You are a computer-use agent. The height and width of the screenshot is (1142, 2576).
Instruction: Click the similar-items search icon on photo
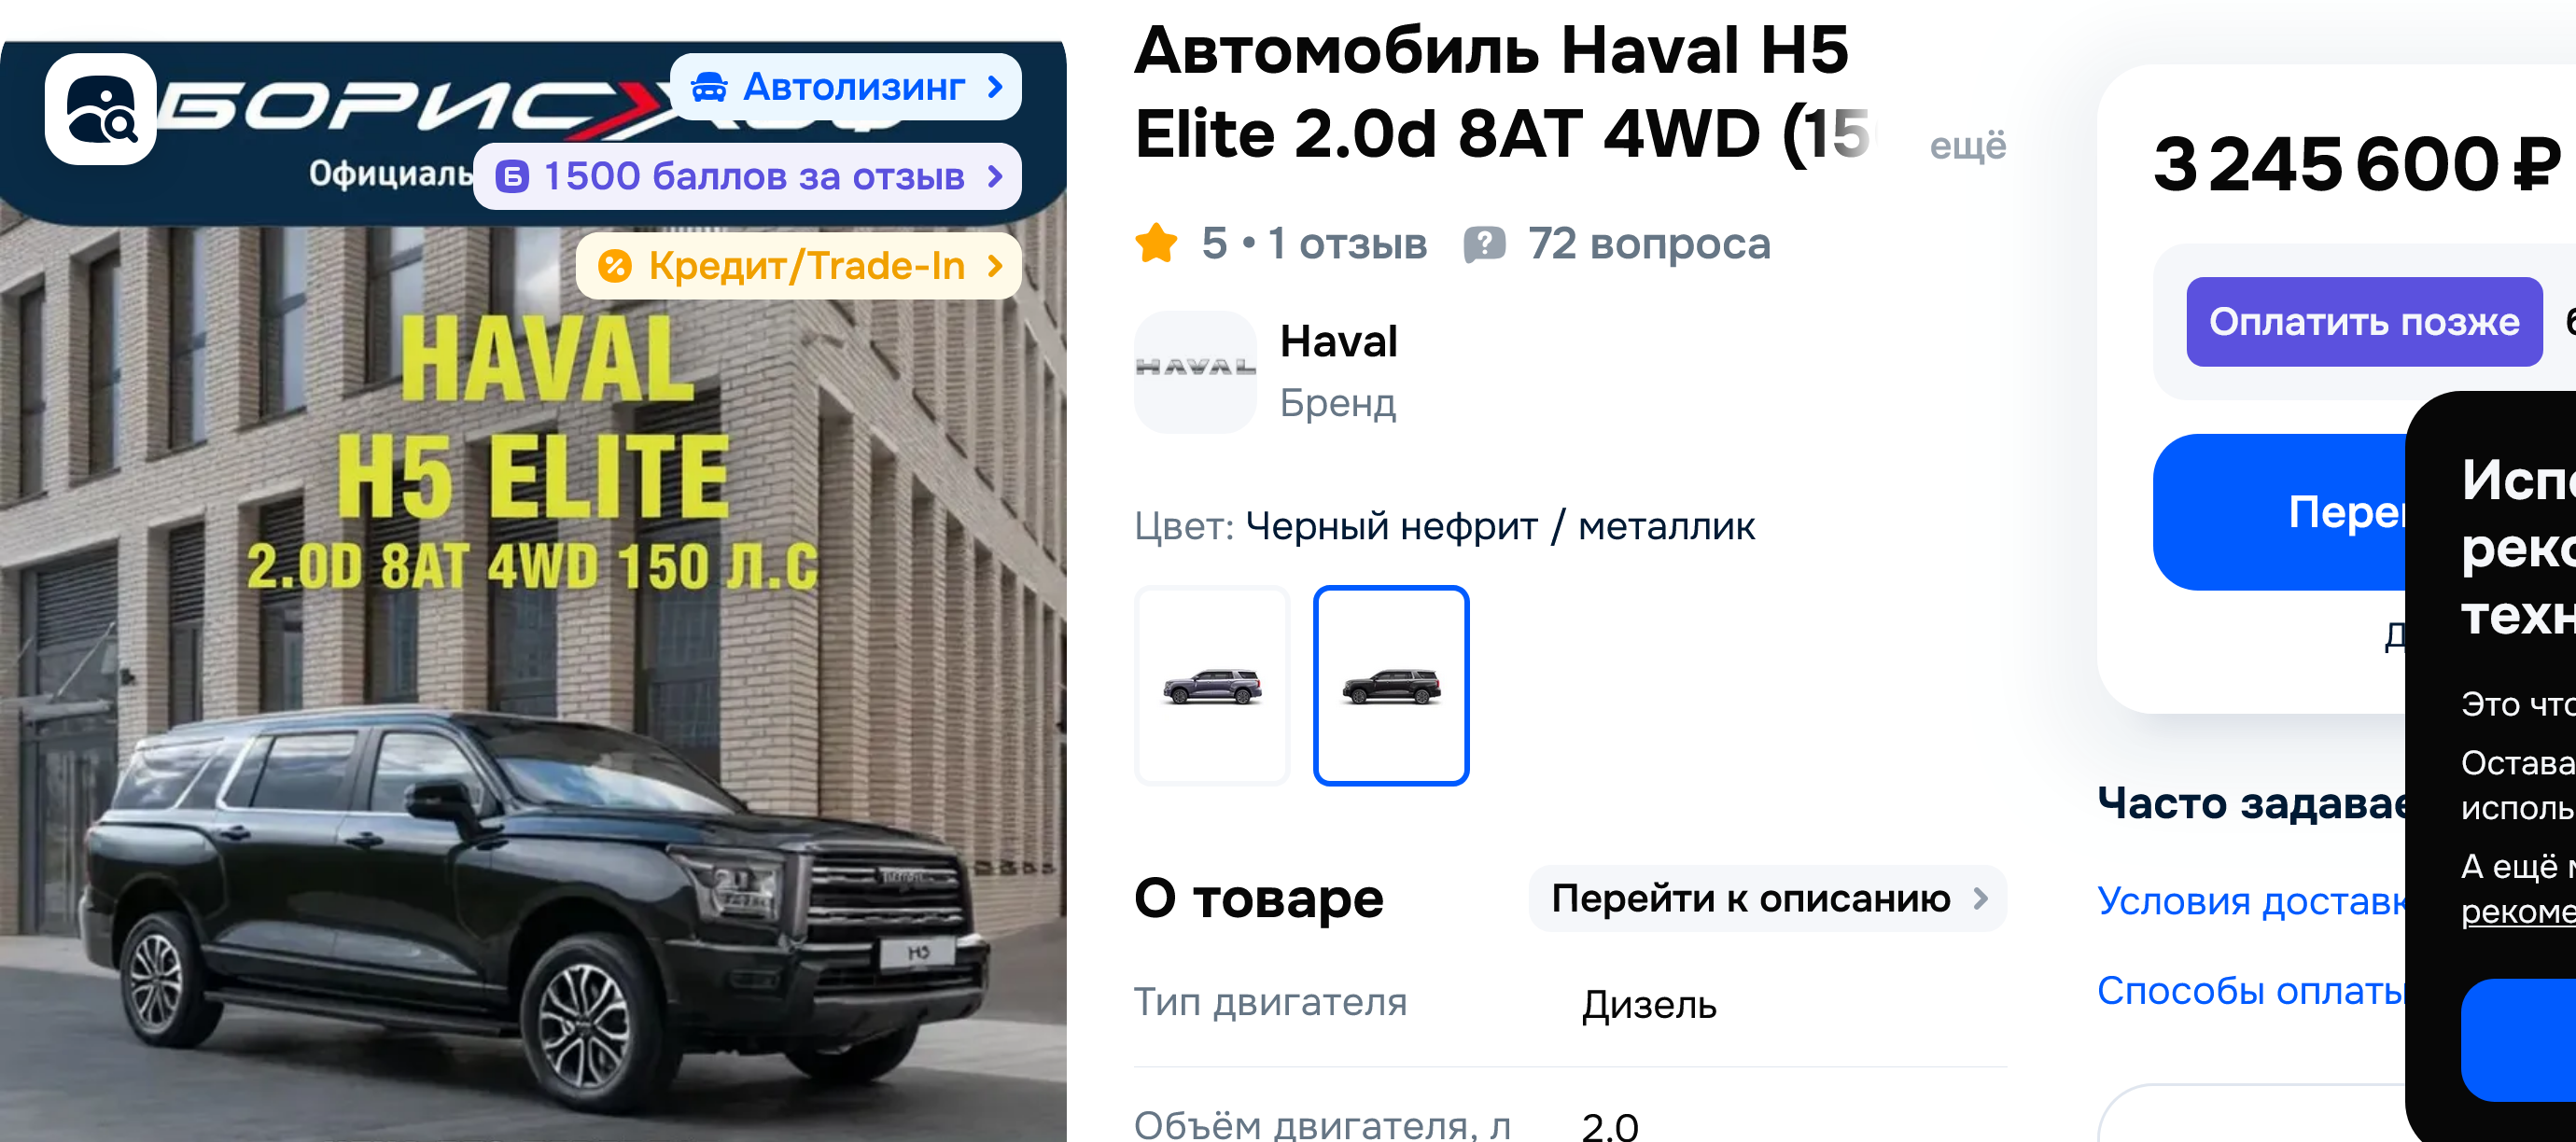(101, 109)
